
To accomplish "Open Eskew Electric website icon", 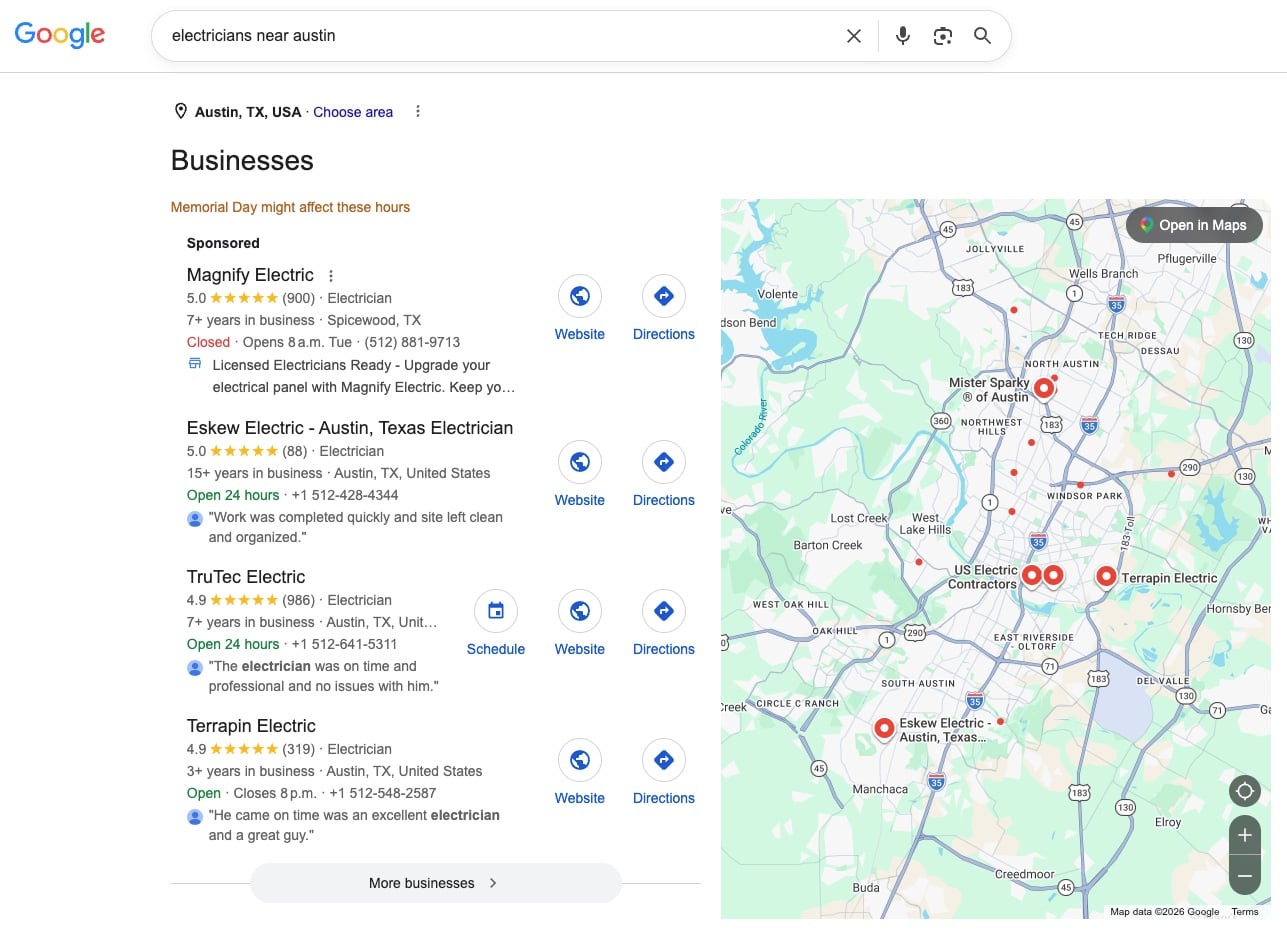I will tap(580, 462).
